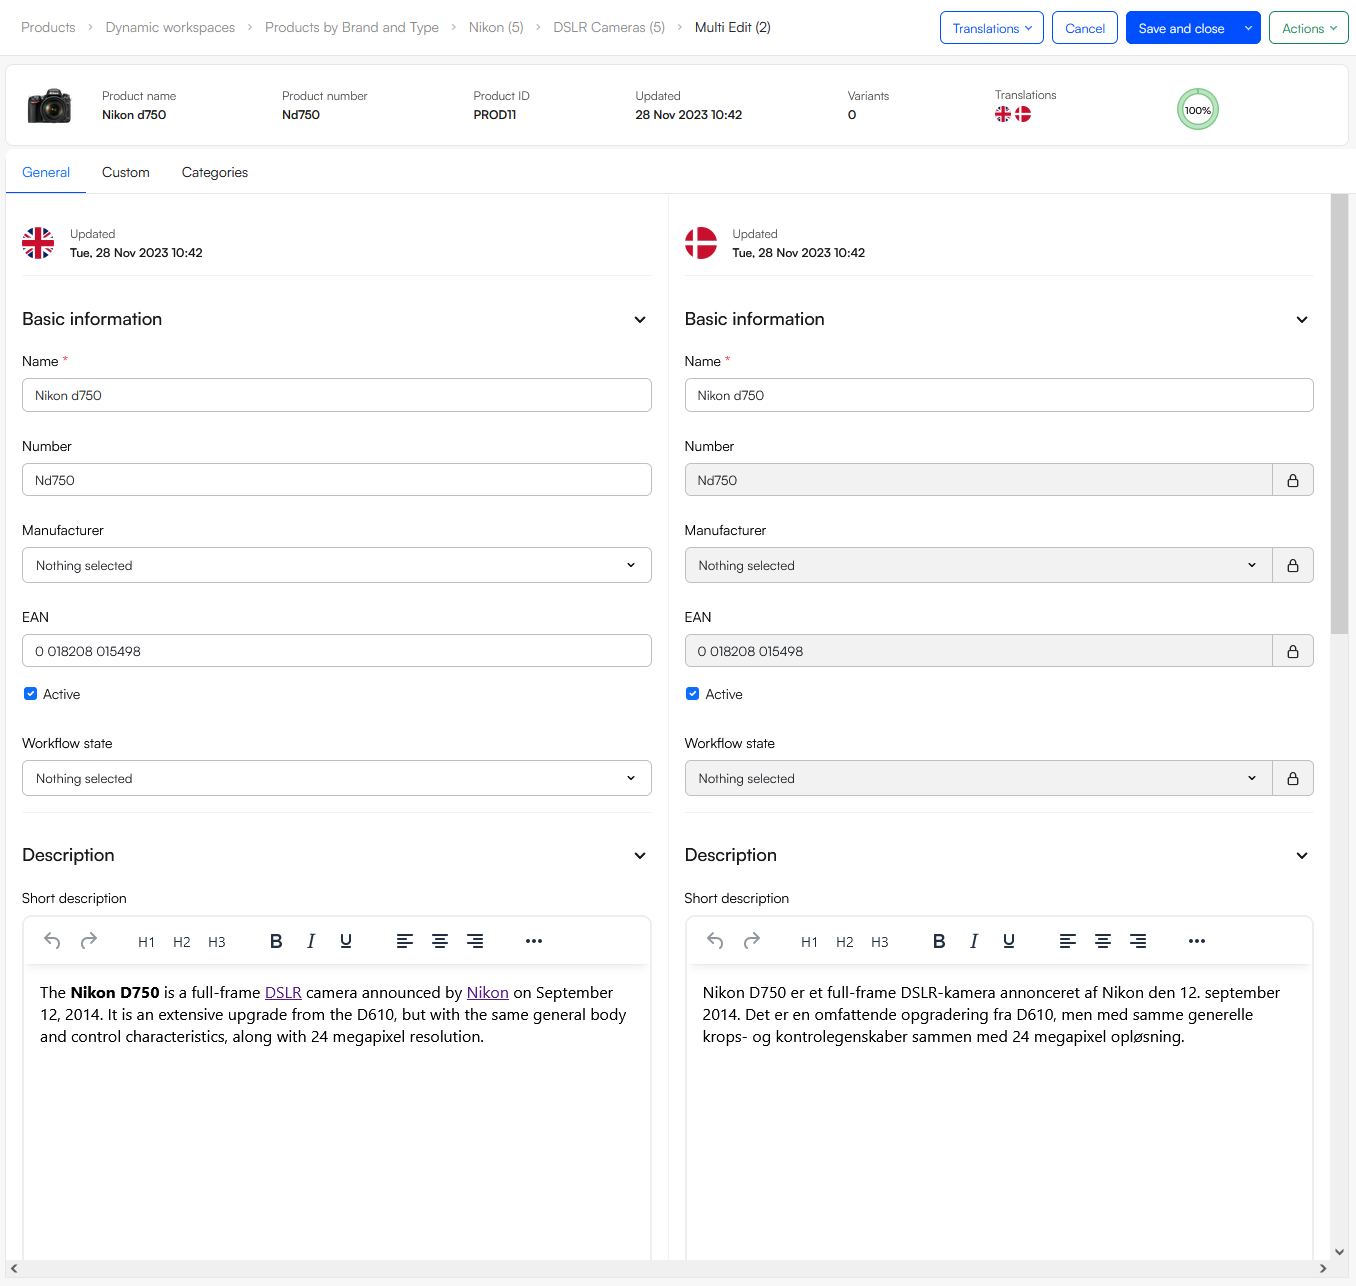Click the vertical scrollbar thumb

(1340, 414)
